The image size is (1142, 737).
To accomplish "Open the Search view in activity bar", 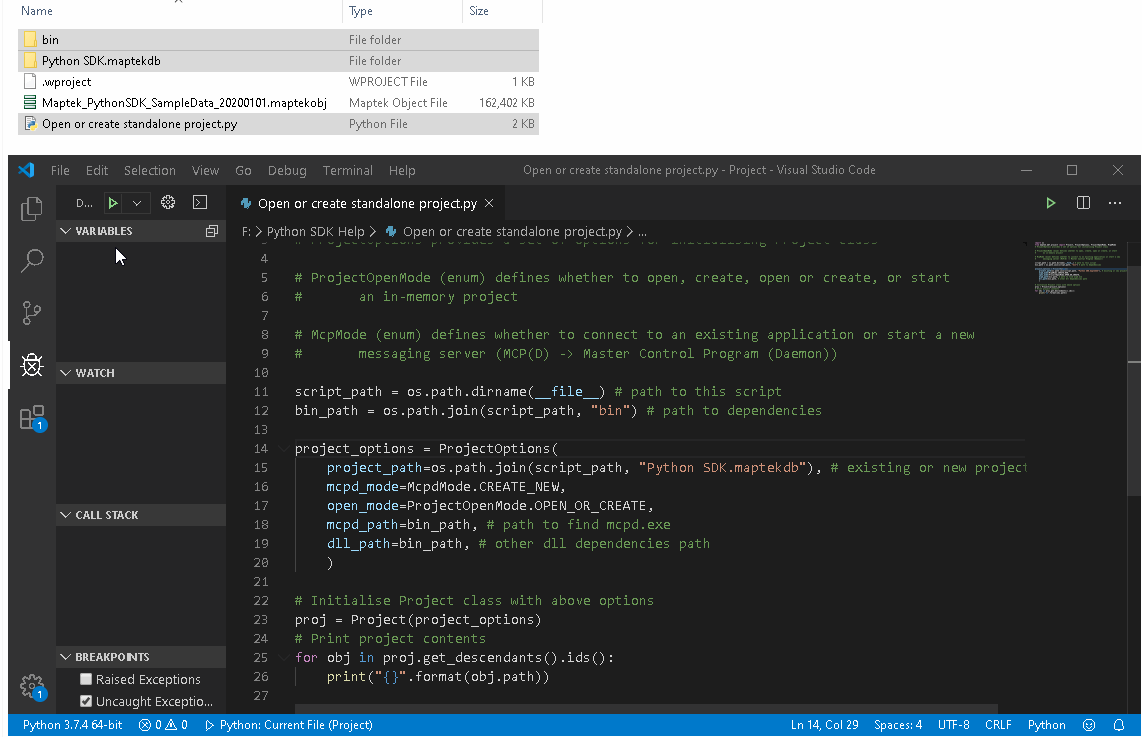I will pos(31,261).
